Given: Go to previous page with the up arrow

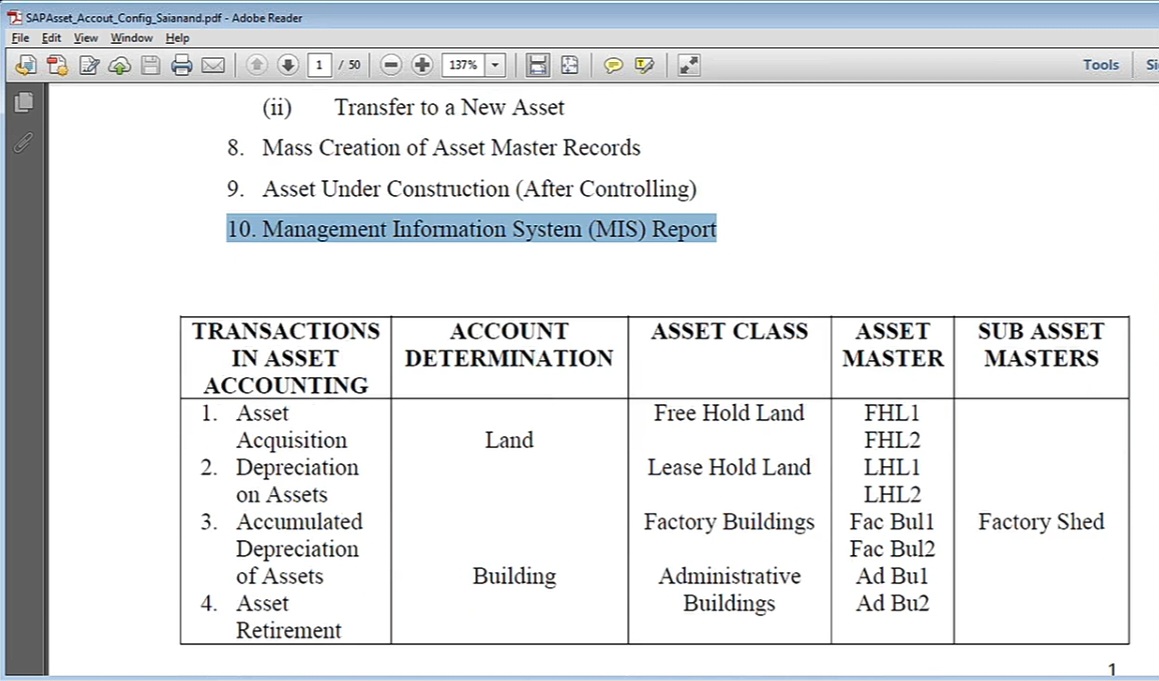Looking at the screenshot, I should [256, 65].
